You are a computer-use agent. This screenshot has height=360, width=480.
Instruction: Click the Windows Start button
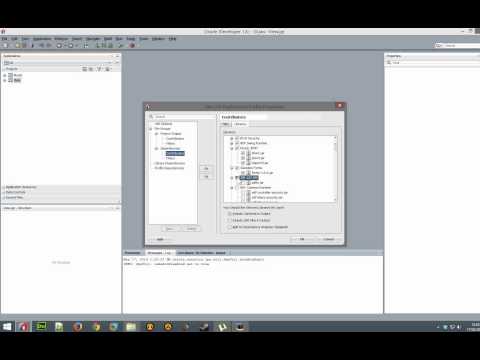(x=7, y=327)
